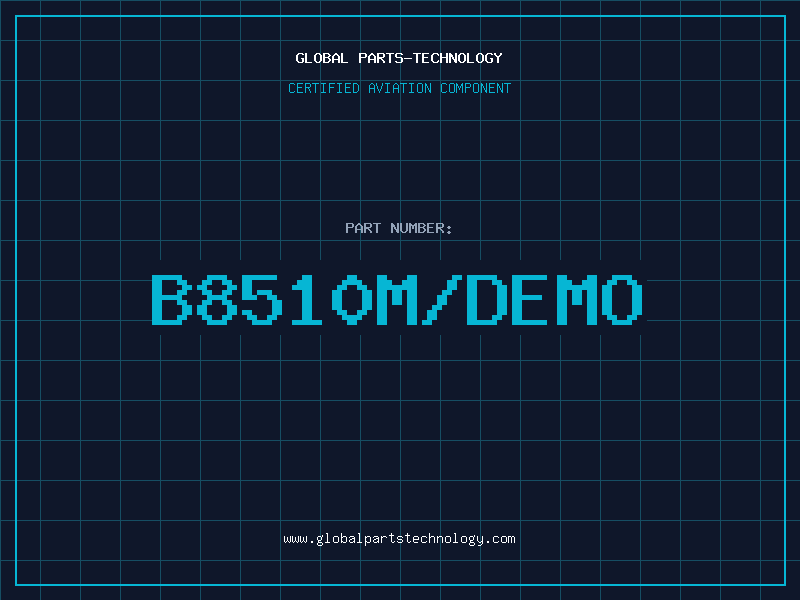Click the CERTIFIED AVIATION COMPONENT subtitle
Screen dimensions: 800x600
coord(399,88)
